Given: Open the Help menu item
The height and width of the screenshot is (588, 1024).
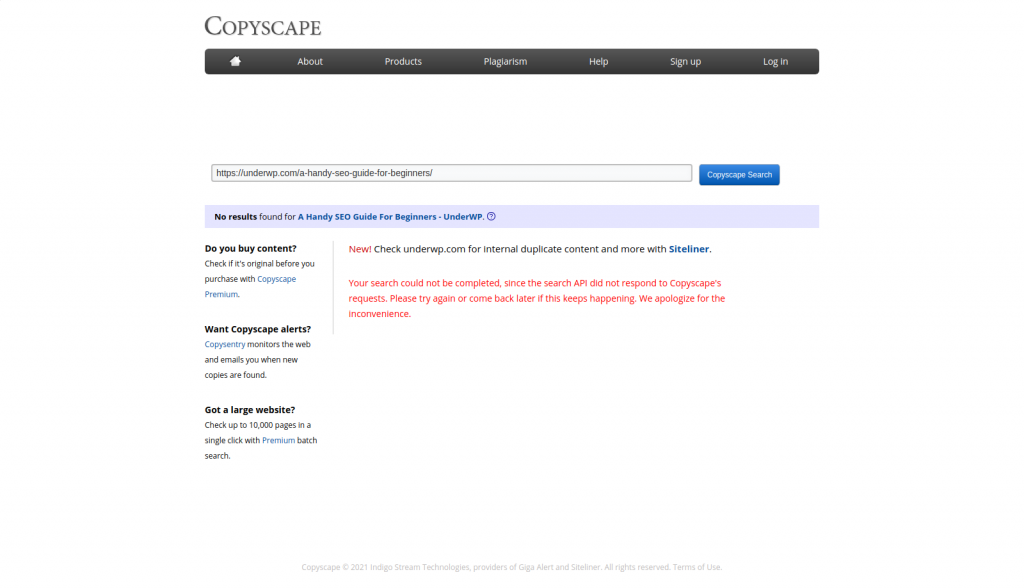Looking at the screenshot, I should pos(598,61).
